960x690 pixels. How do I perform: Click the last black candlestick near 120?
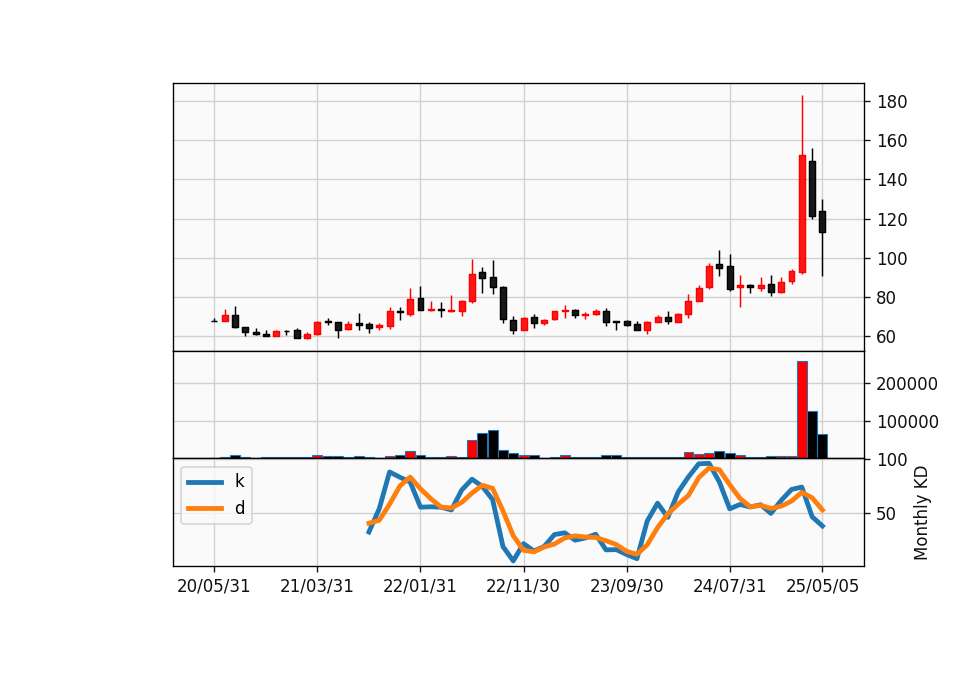(822, 222)
